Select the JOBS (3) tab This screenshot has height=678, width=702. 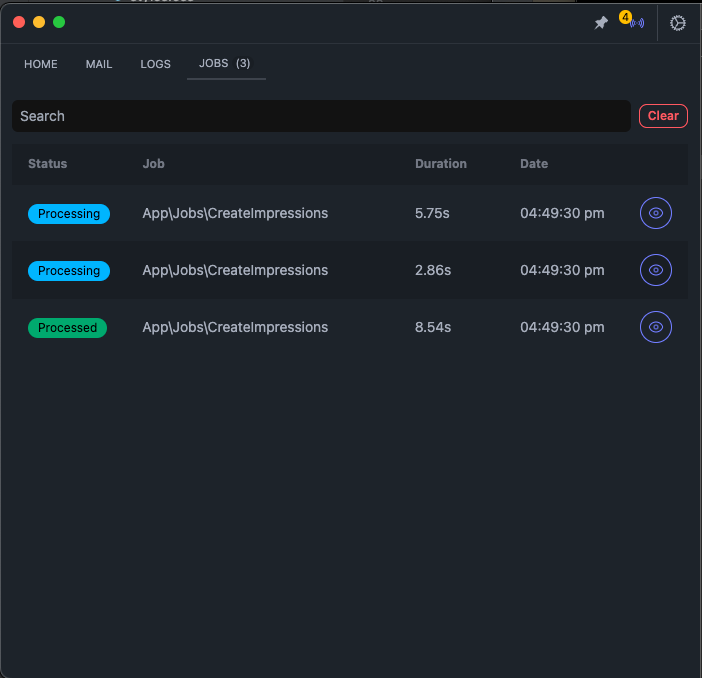pos(225,64)
